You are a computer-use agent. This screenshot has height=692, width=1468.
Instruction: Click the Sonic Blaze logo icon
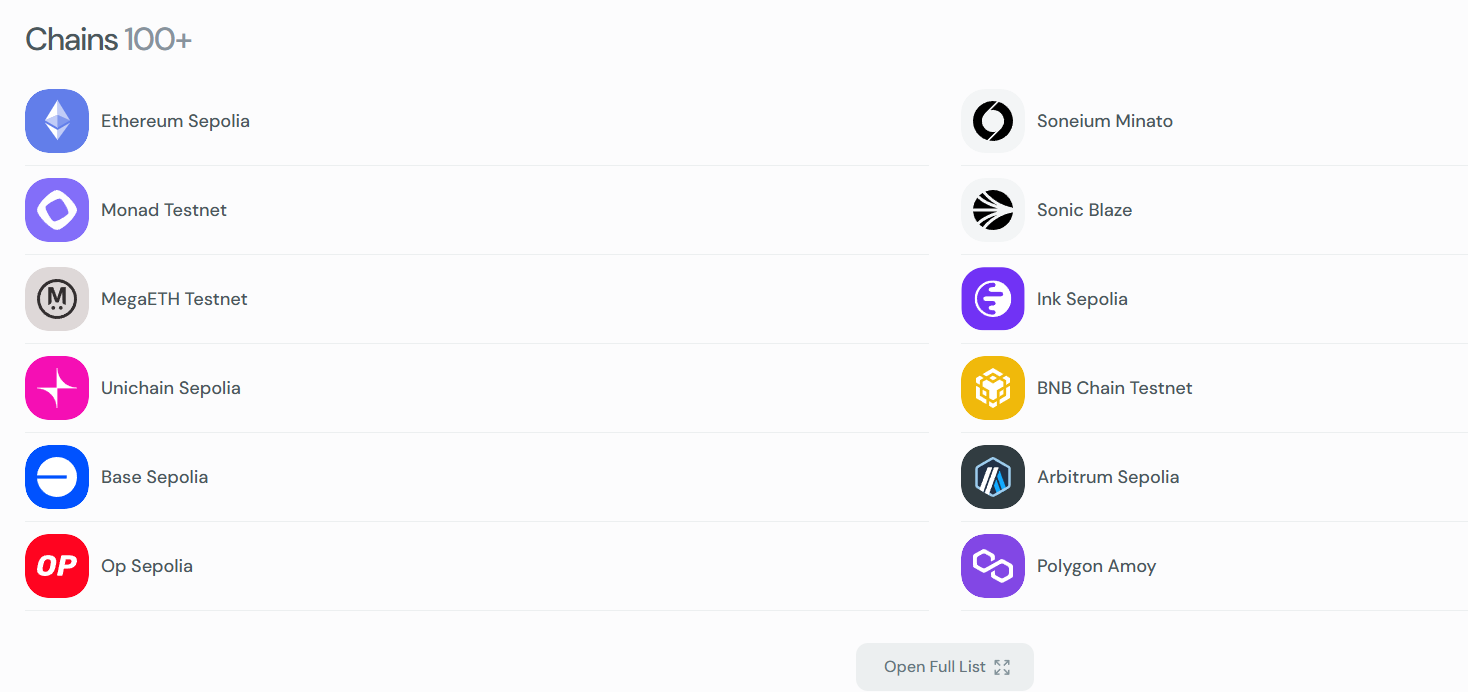click(993, 210)
